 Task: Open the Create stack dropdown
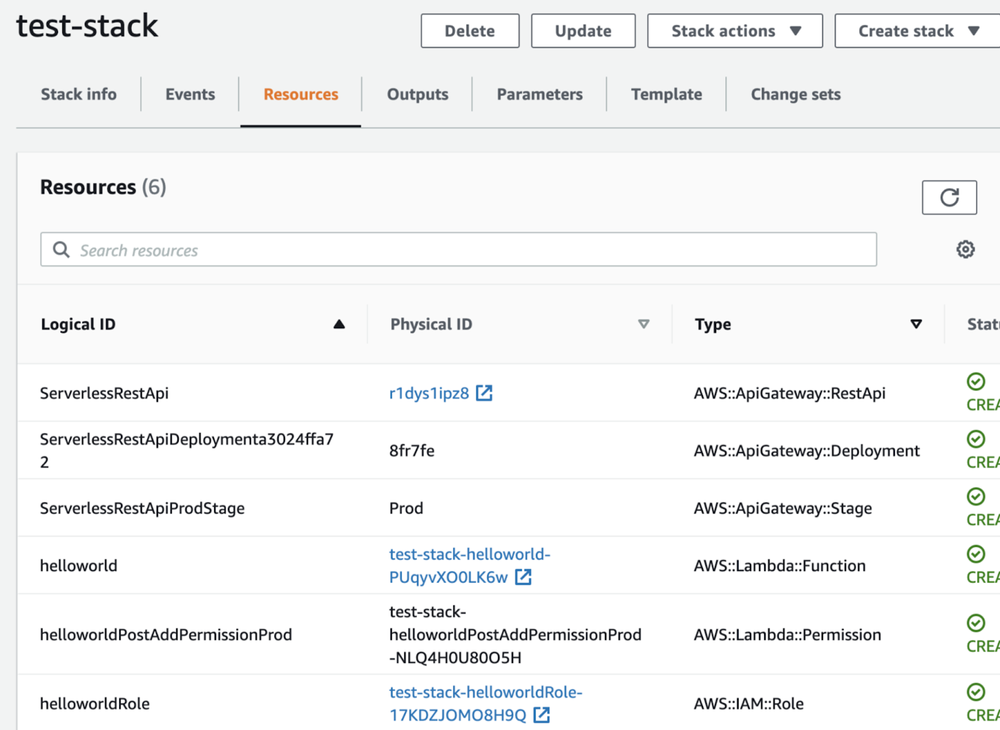[918, 31]
